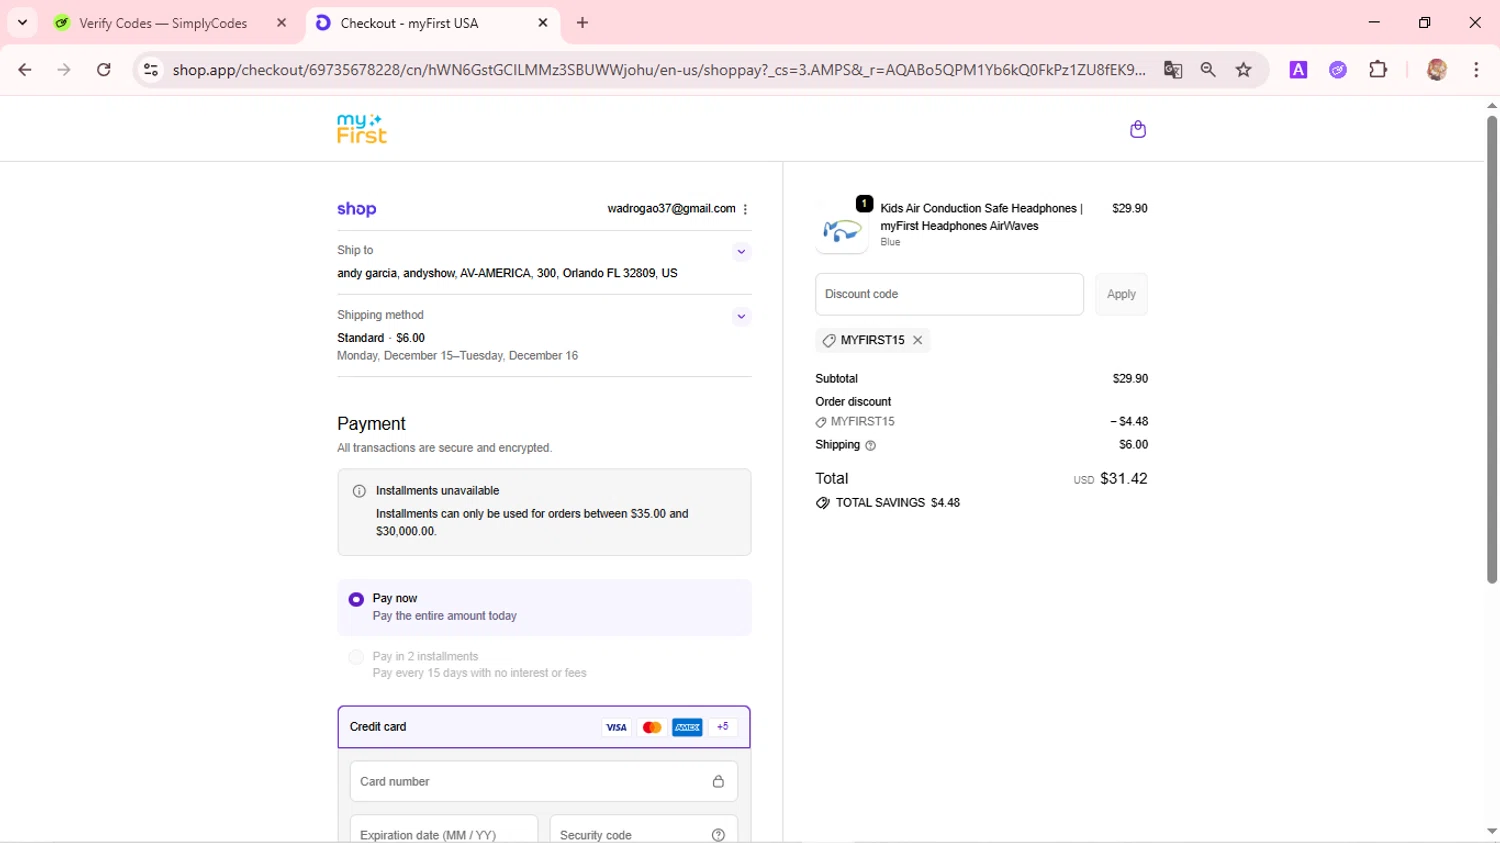Expand the Shipping method section
Image resolution: width=1500 pixels, height=843 pixels.
(741, 316)
